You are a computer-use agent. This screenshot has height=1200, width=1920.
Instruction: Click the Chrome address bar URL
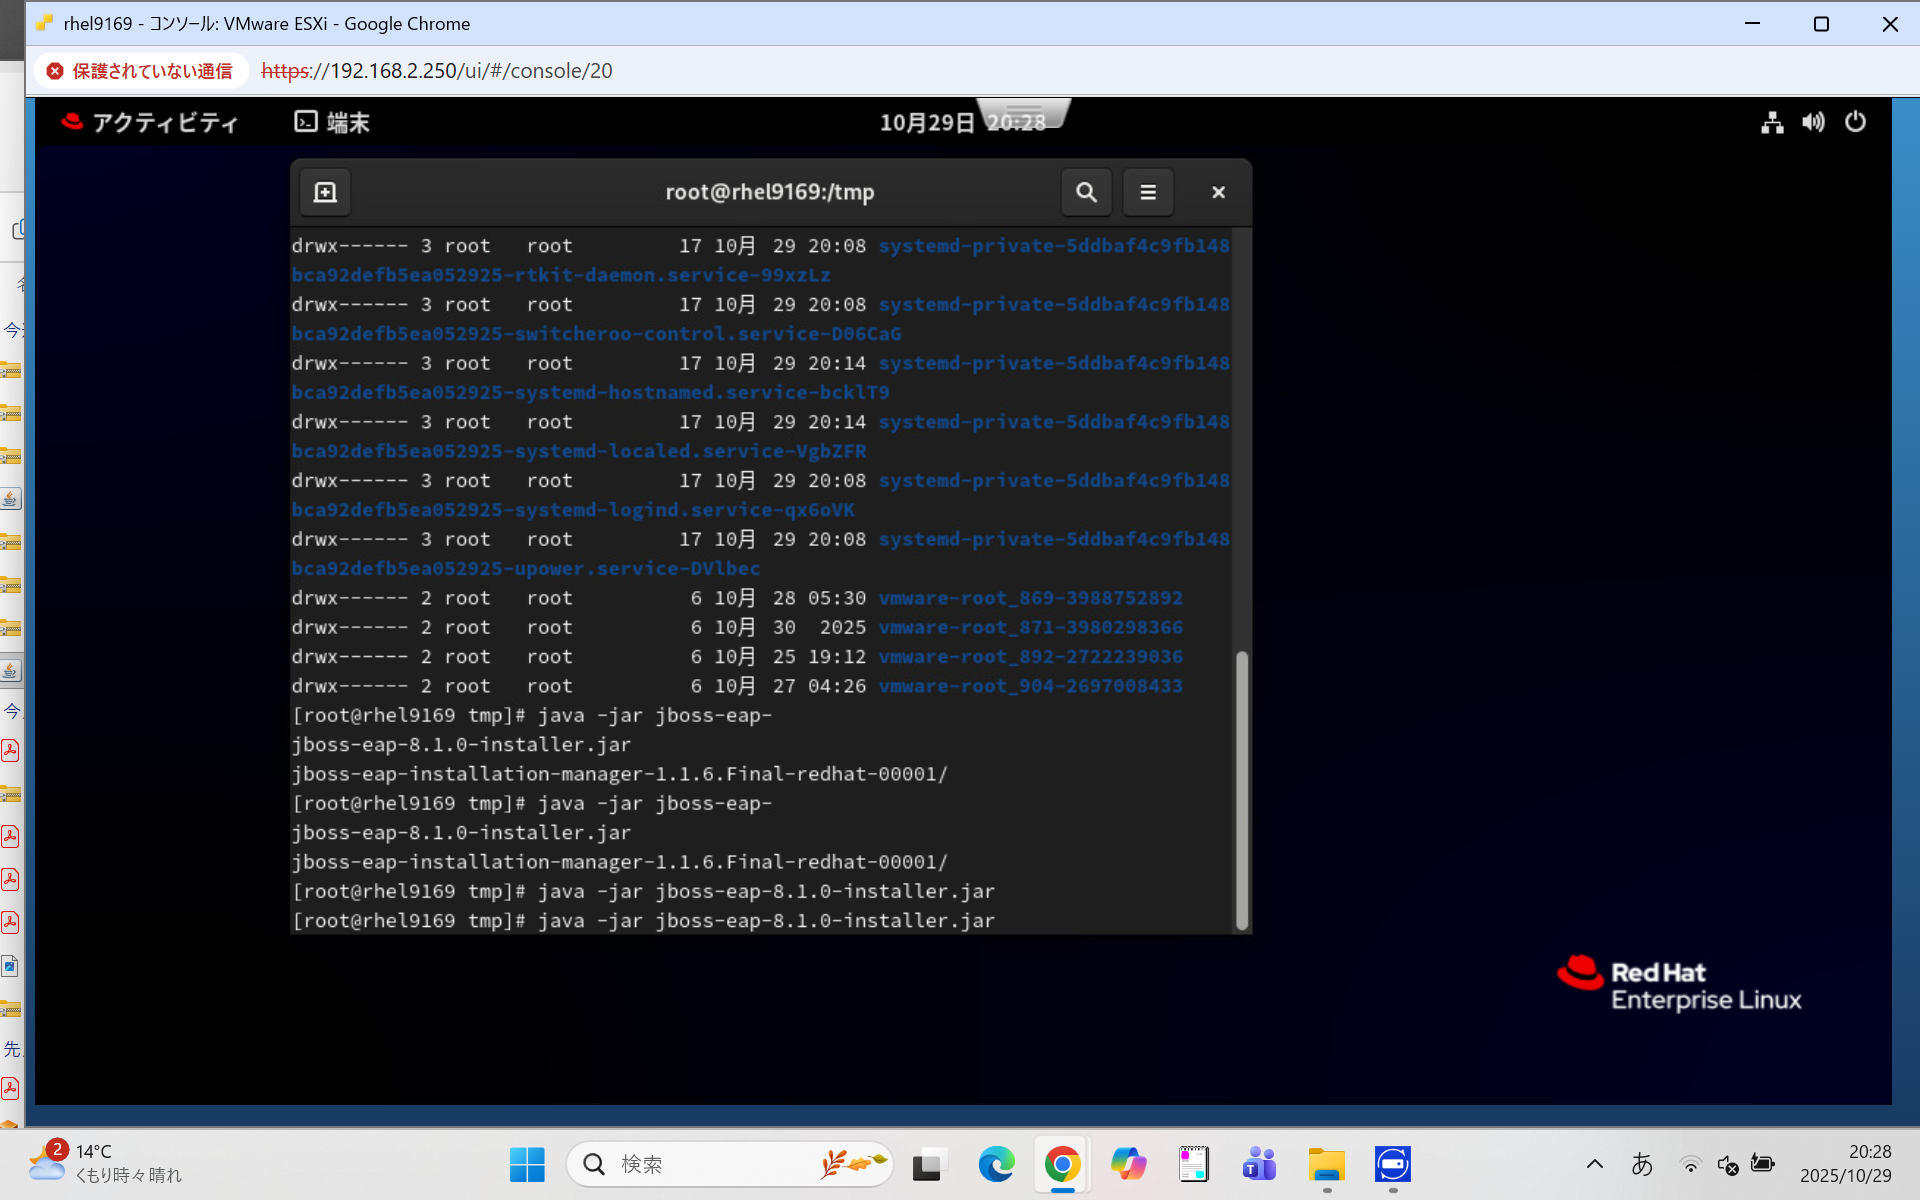(x=437, y=71)
